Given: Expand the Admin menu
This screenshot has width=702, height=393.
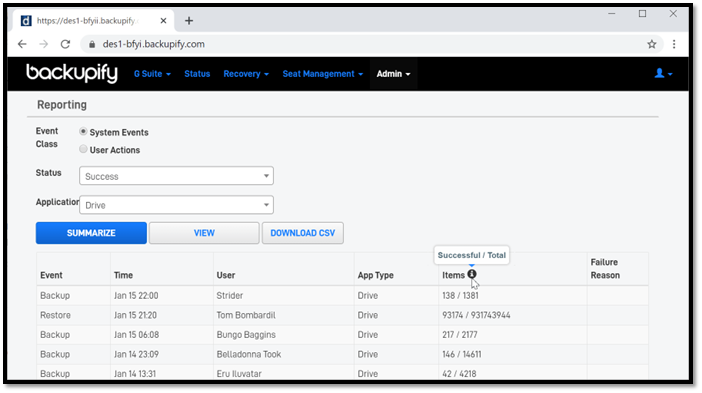Looking at the screenshot, I should point(393,74).
